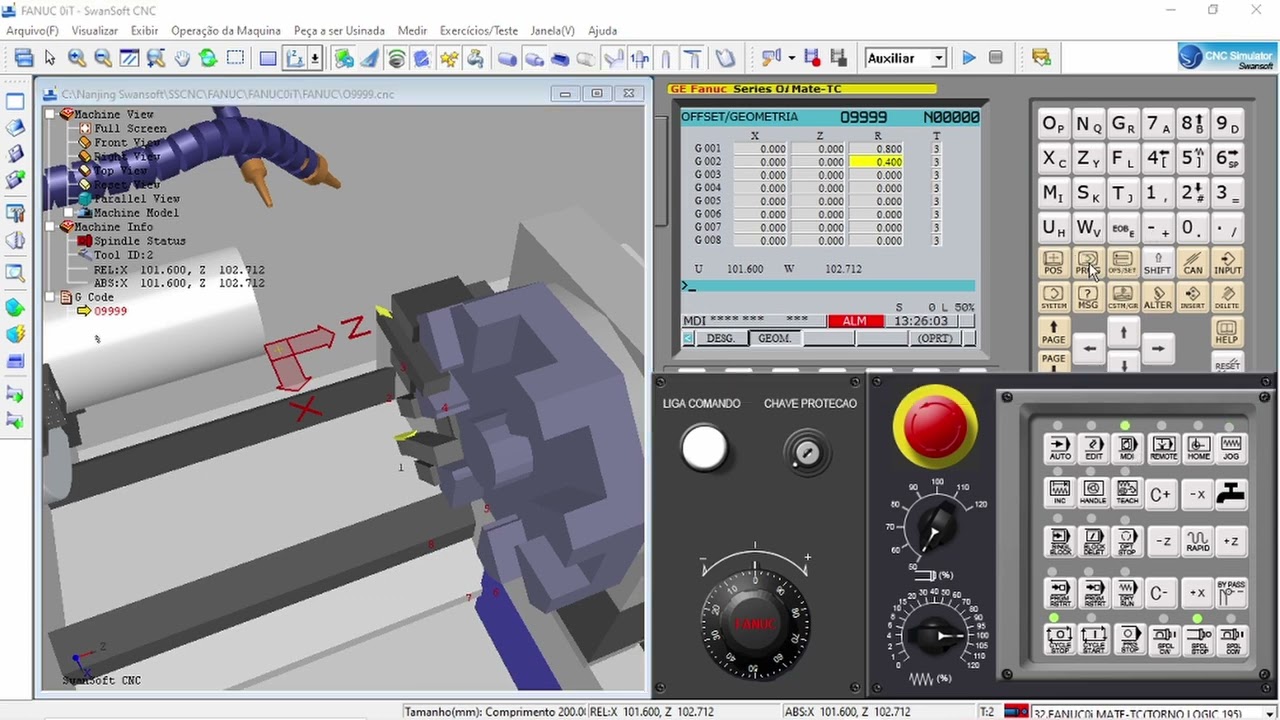The image size is (1280, 720).
Task: Select the dashed rectangle zoom-window tool
Action: pyautogui.click(x=235, y=58)
